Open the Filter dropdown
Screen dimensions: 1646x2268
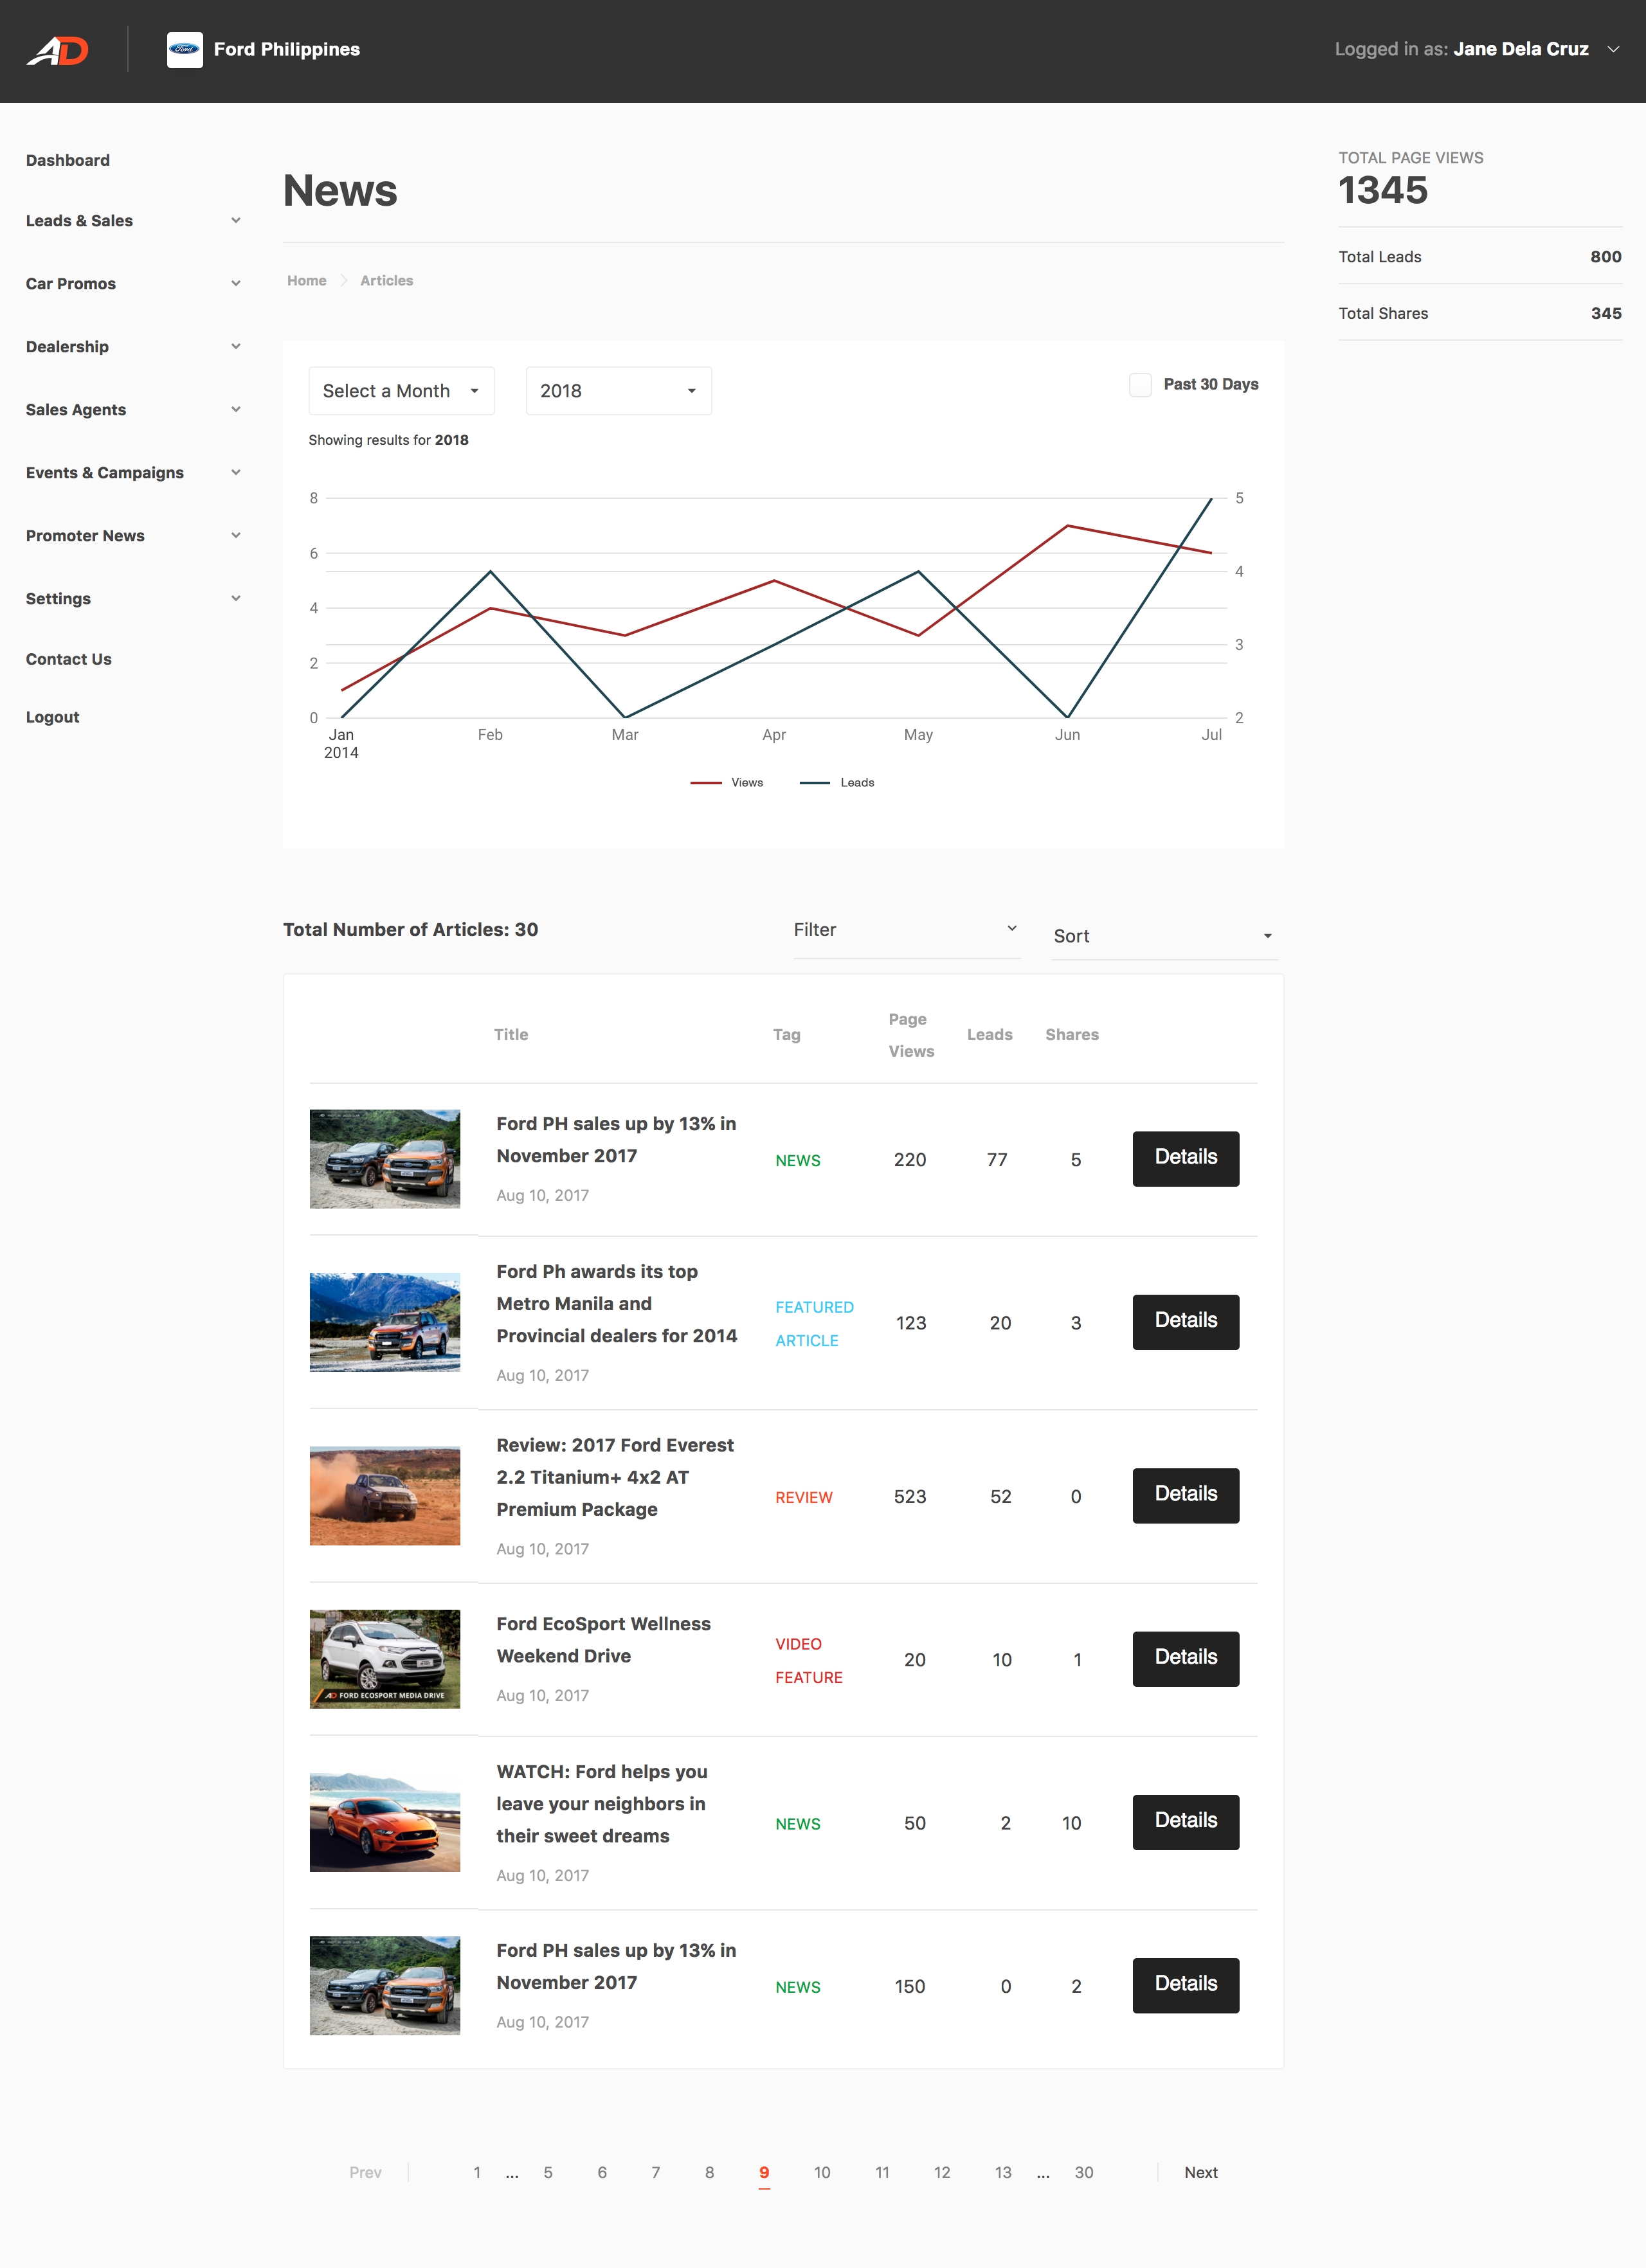pos(906,931)
